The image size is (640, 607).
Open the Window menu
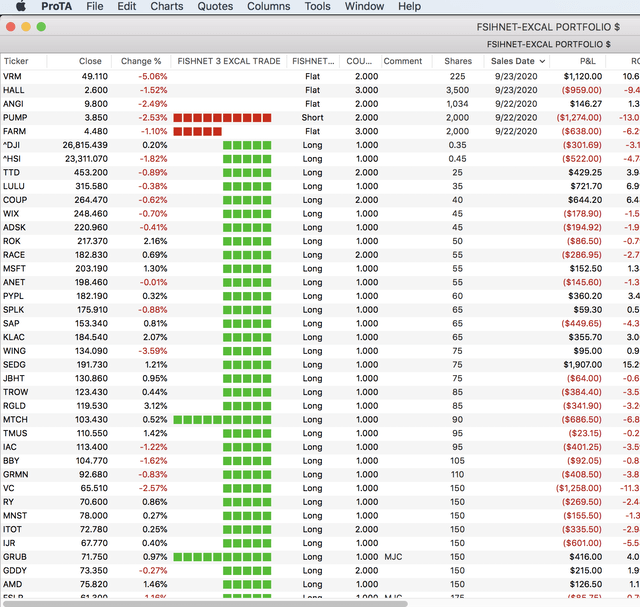[364, 6]
